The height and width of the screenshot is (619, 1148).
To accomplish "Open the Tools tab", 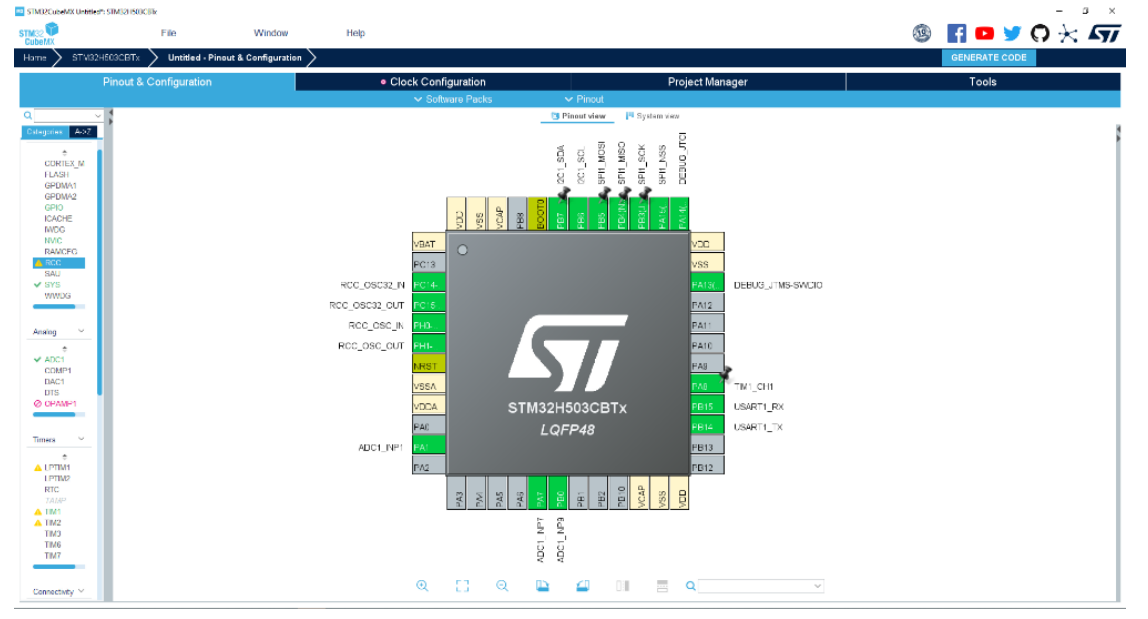I will [983, 82].
